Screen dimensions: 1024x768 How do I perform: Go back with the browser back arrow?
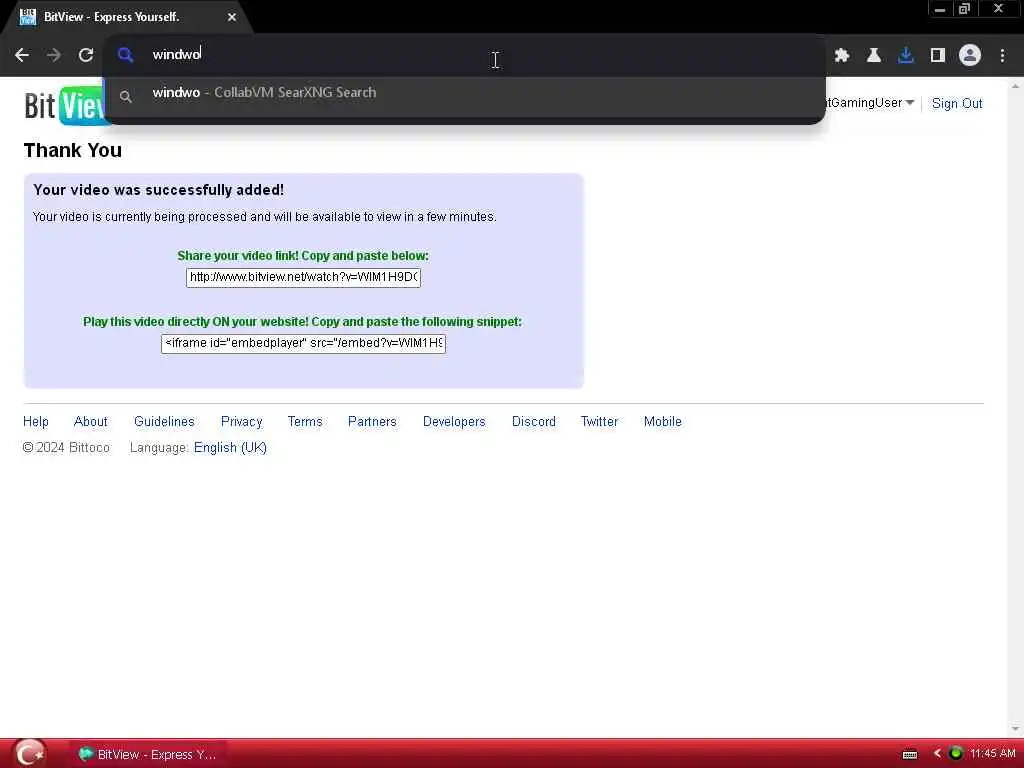(x=22, y=56)
